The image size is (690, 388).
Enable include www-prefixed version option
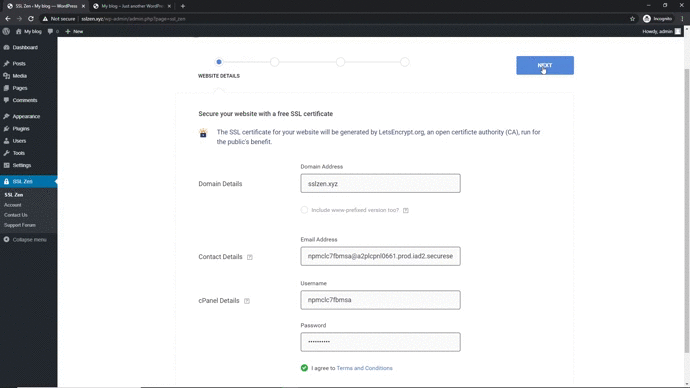[x=304, y=210]
